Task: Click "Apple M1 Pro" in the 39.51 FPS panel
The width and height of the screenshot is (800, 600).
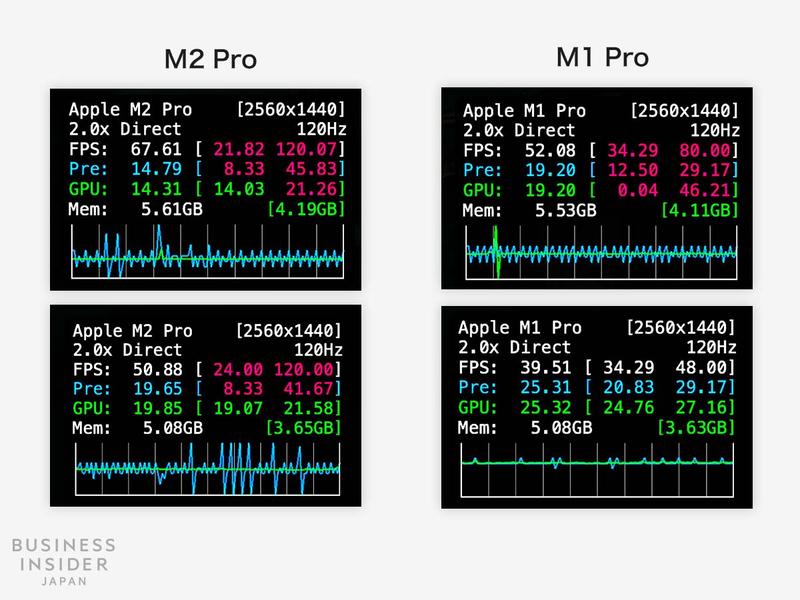Action: click(520, 328)
